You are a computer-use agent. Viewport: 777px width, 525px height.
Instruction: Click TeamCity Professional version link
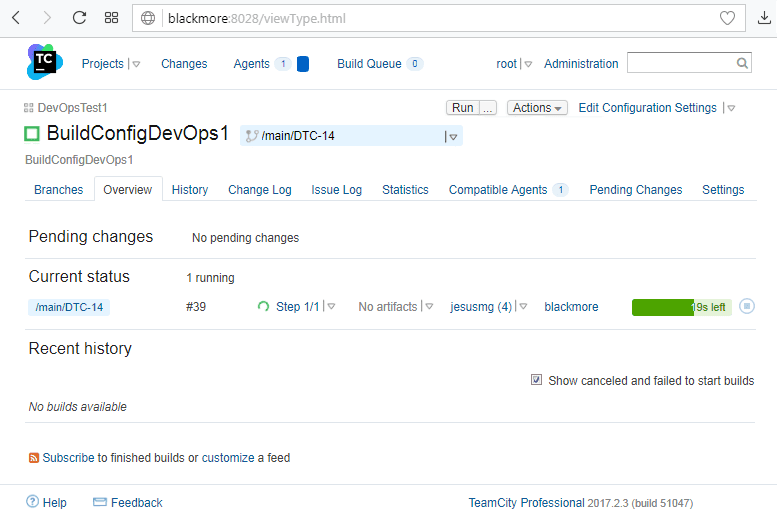point(526,503)
